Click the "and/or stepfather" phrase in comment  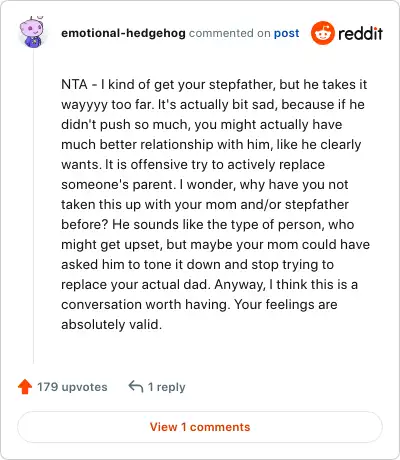tap(294, 204)
